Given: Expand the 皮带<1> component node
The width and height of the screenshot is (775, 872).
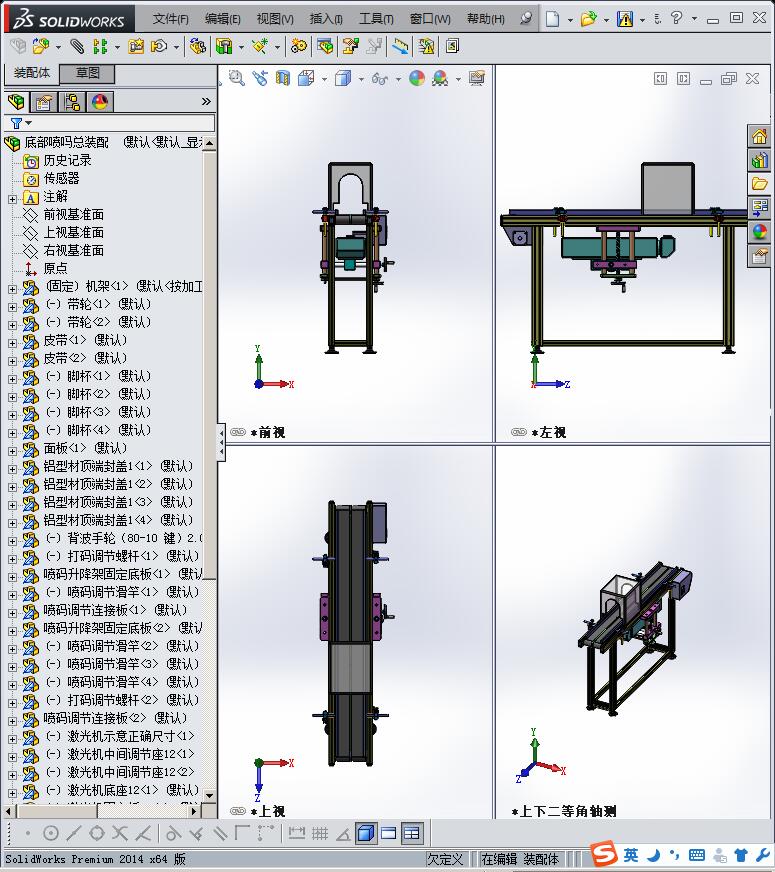Looking at the screenshot, I should pos(12,343).
